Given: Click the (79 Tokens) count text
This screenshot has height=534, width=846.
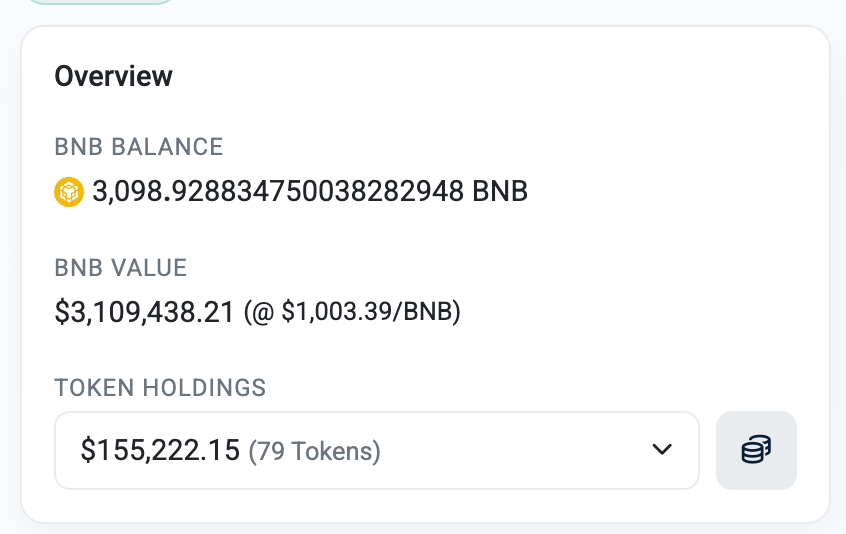Looking at the screenshot, I should (314, 452).
